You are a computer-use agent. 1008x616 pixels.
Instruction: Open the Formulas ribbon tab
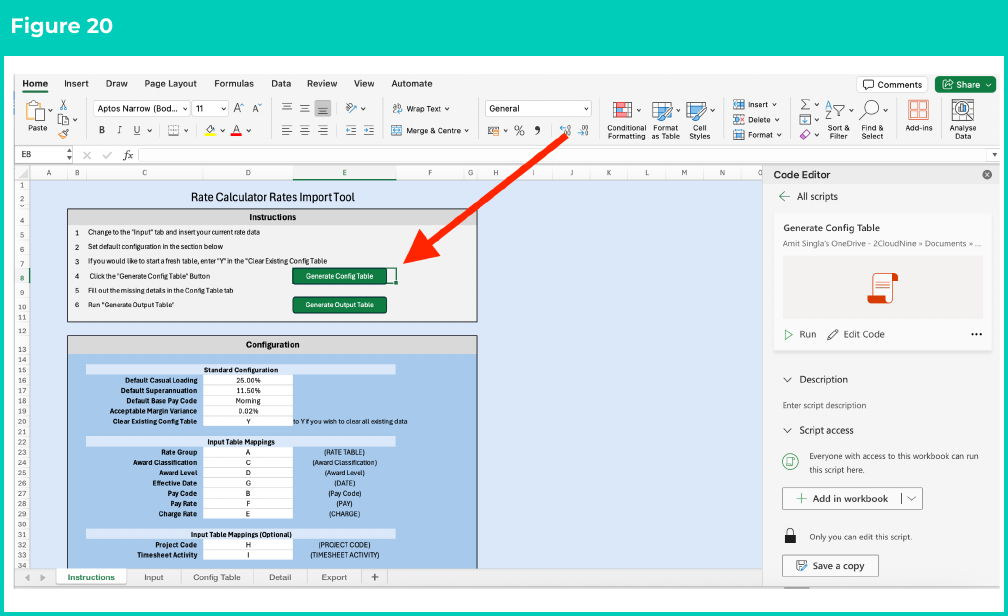coord(234,84)
